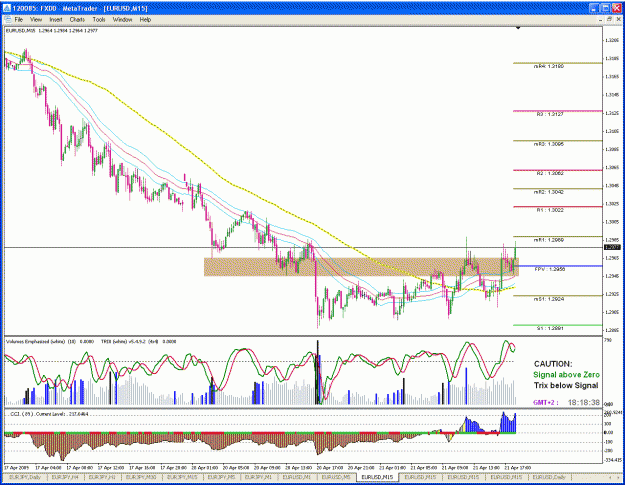This screenshot has height=485, width=625.
Task: Select the brown shaded rectangle zone on the chart
Action: click(x=361, y=267)
